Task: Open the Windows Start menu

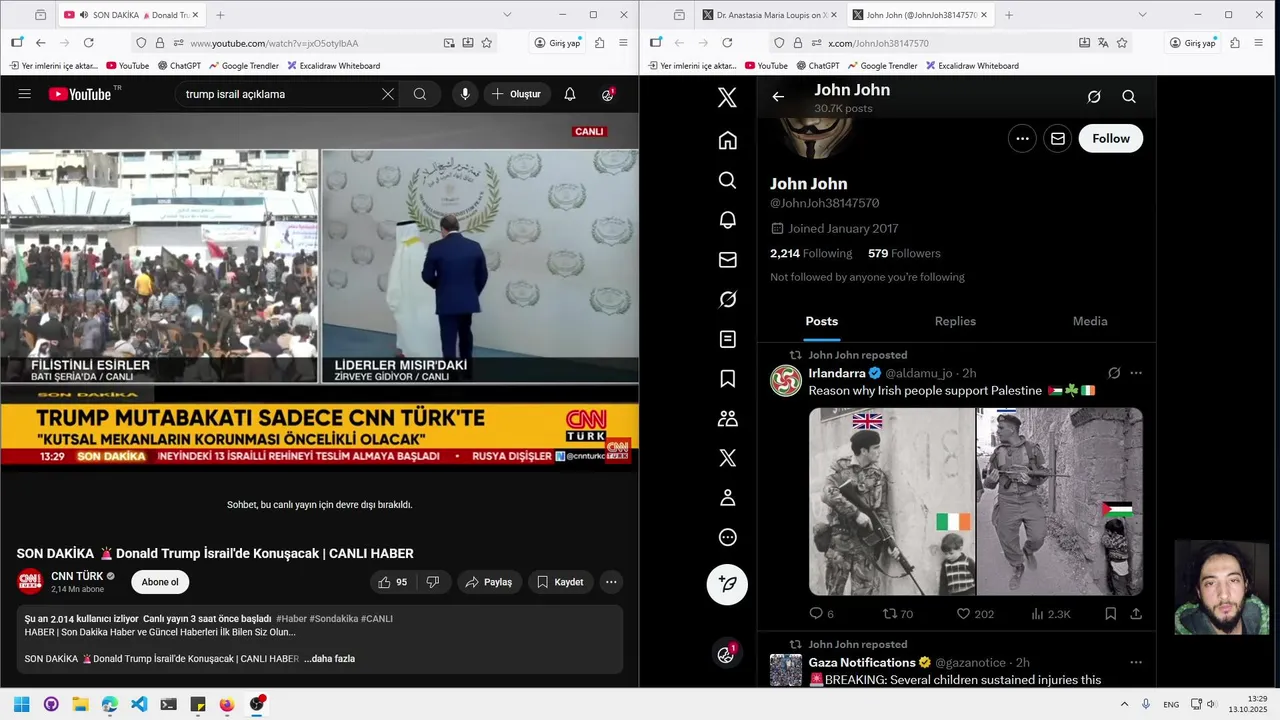Action: click(x=22, y=704)
